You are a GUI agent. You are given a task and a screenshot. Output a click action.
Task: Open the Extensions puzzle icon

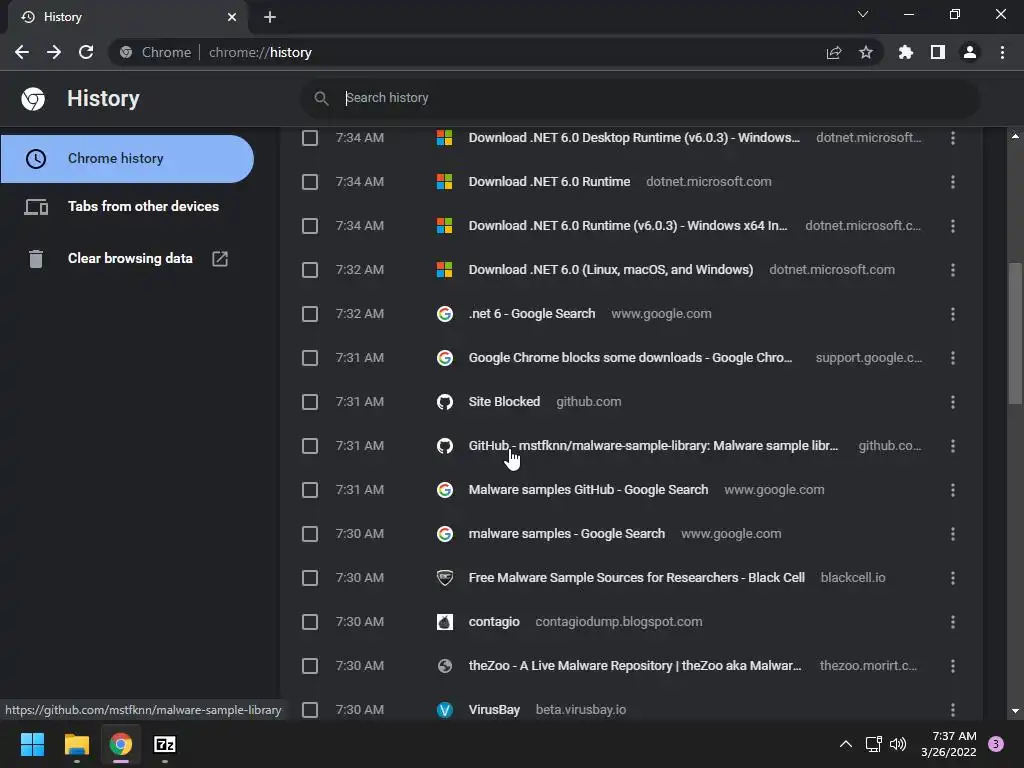(x=906, y=52)
